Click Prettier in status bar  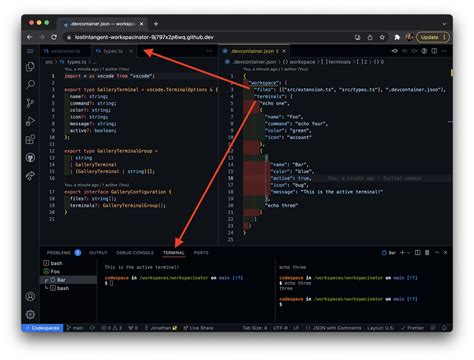point(413,328)
